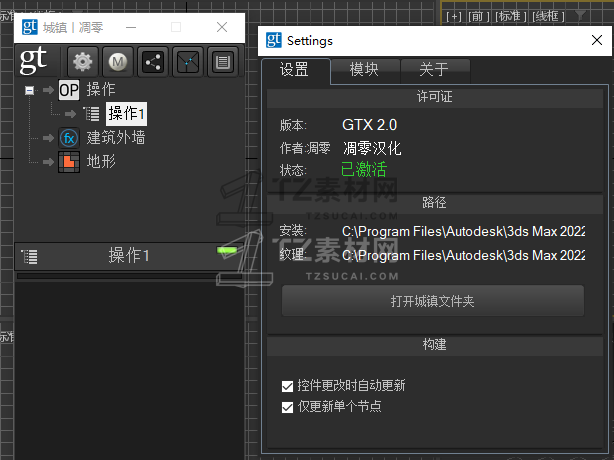Click the 打开城镇文件夹 button

[x=433, y=301]
